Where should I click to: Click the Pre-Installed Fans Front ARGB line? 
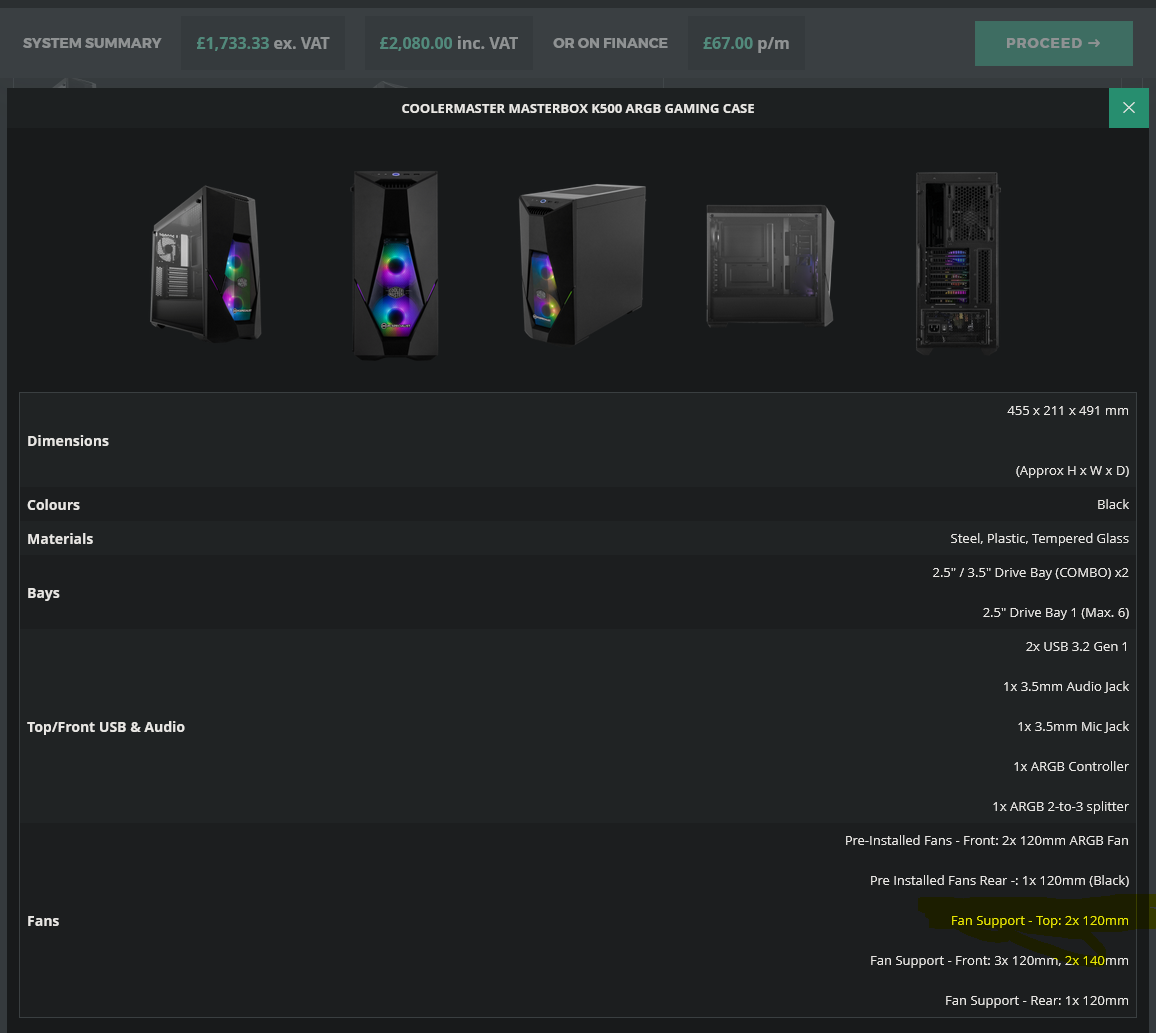click(x=986, y=841)
